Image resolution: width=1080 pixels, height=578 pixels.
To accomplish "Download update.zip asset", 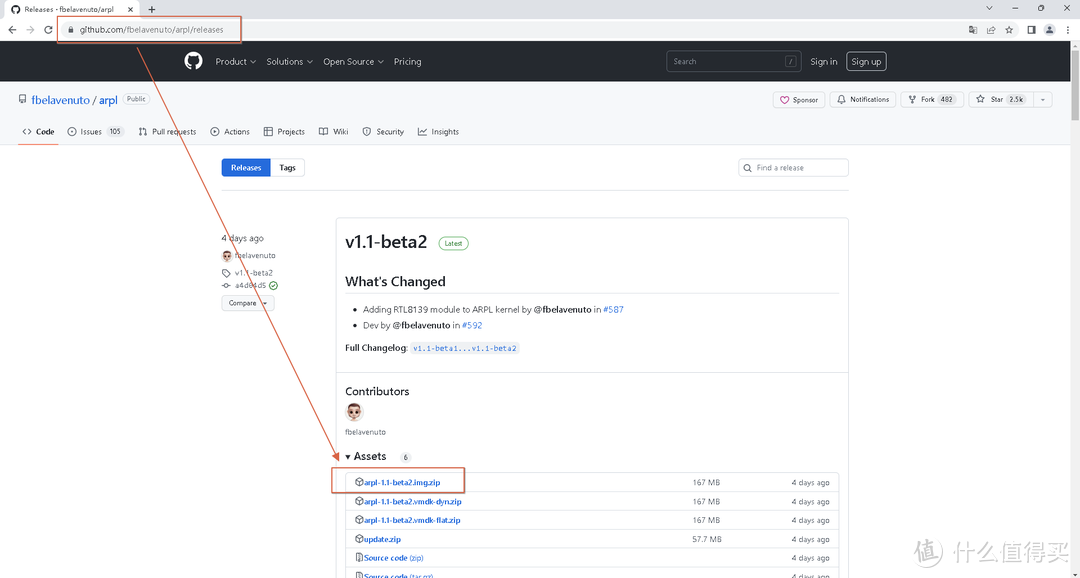I will click(382, 539).
